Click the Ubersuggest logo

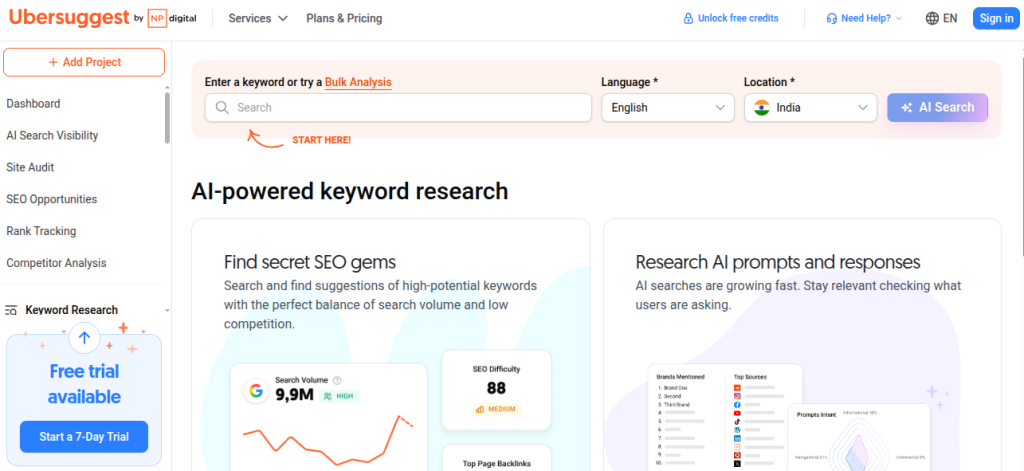pos(70,18)
